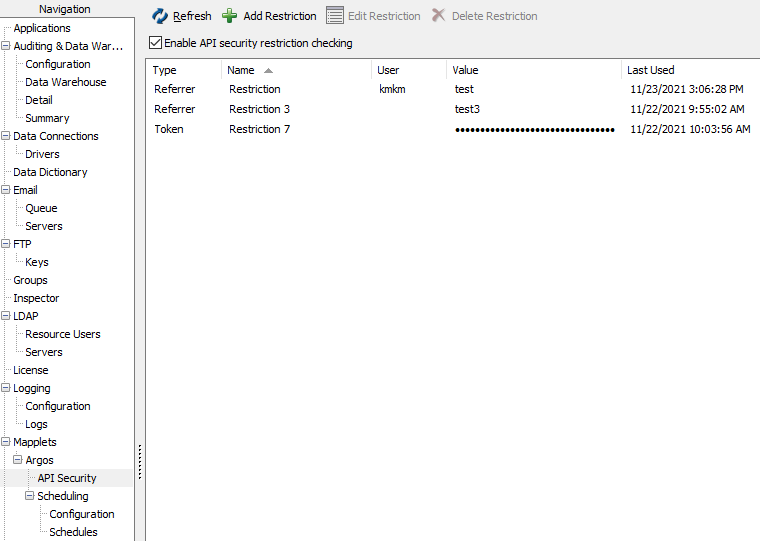This screenshot has height=541, width=760.
Task: Collapse the Auditing & Data Warehouse node
Action: point(6,46)
